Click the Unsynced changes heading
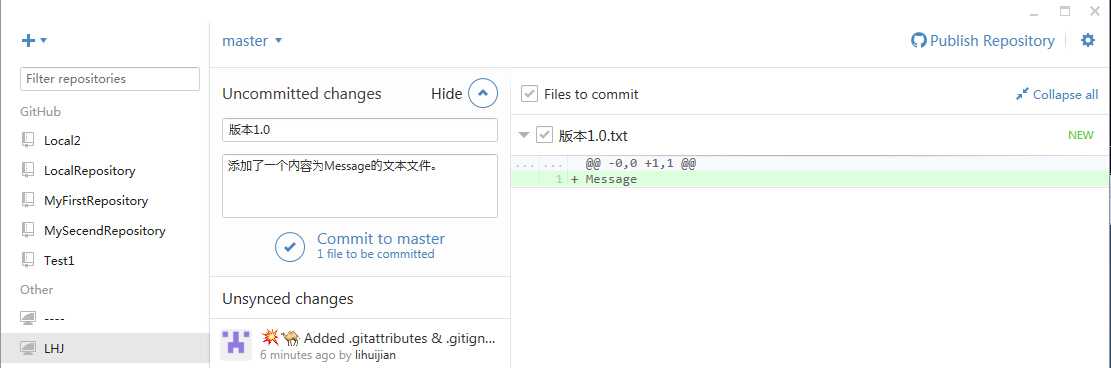The height and width of the screenshot is (368, 1111). click(288, 299)
